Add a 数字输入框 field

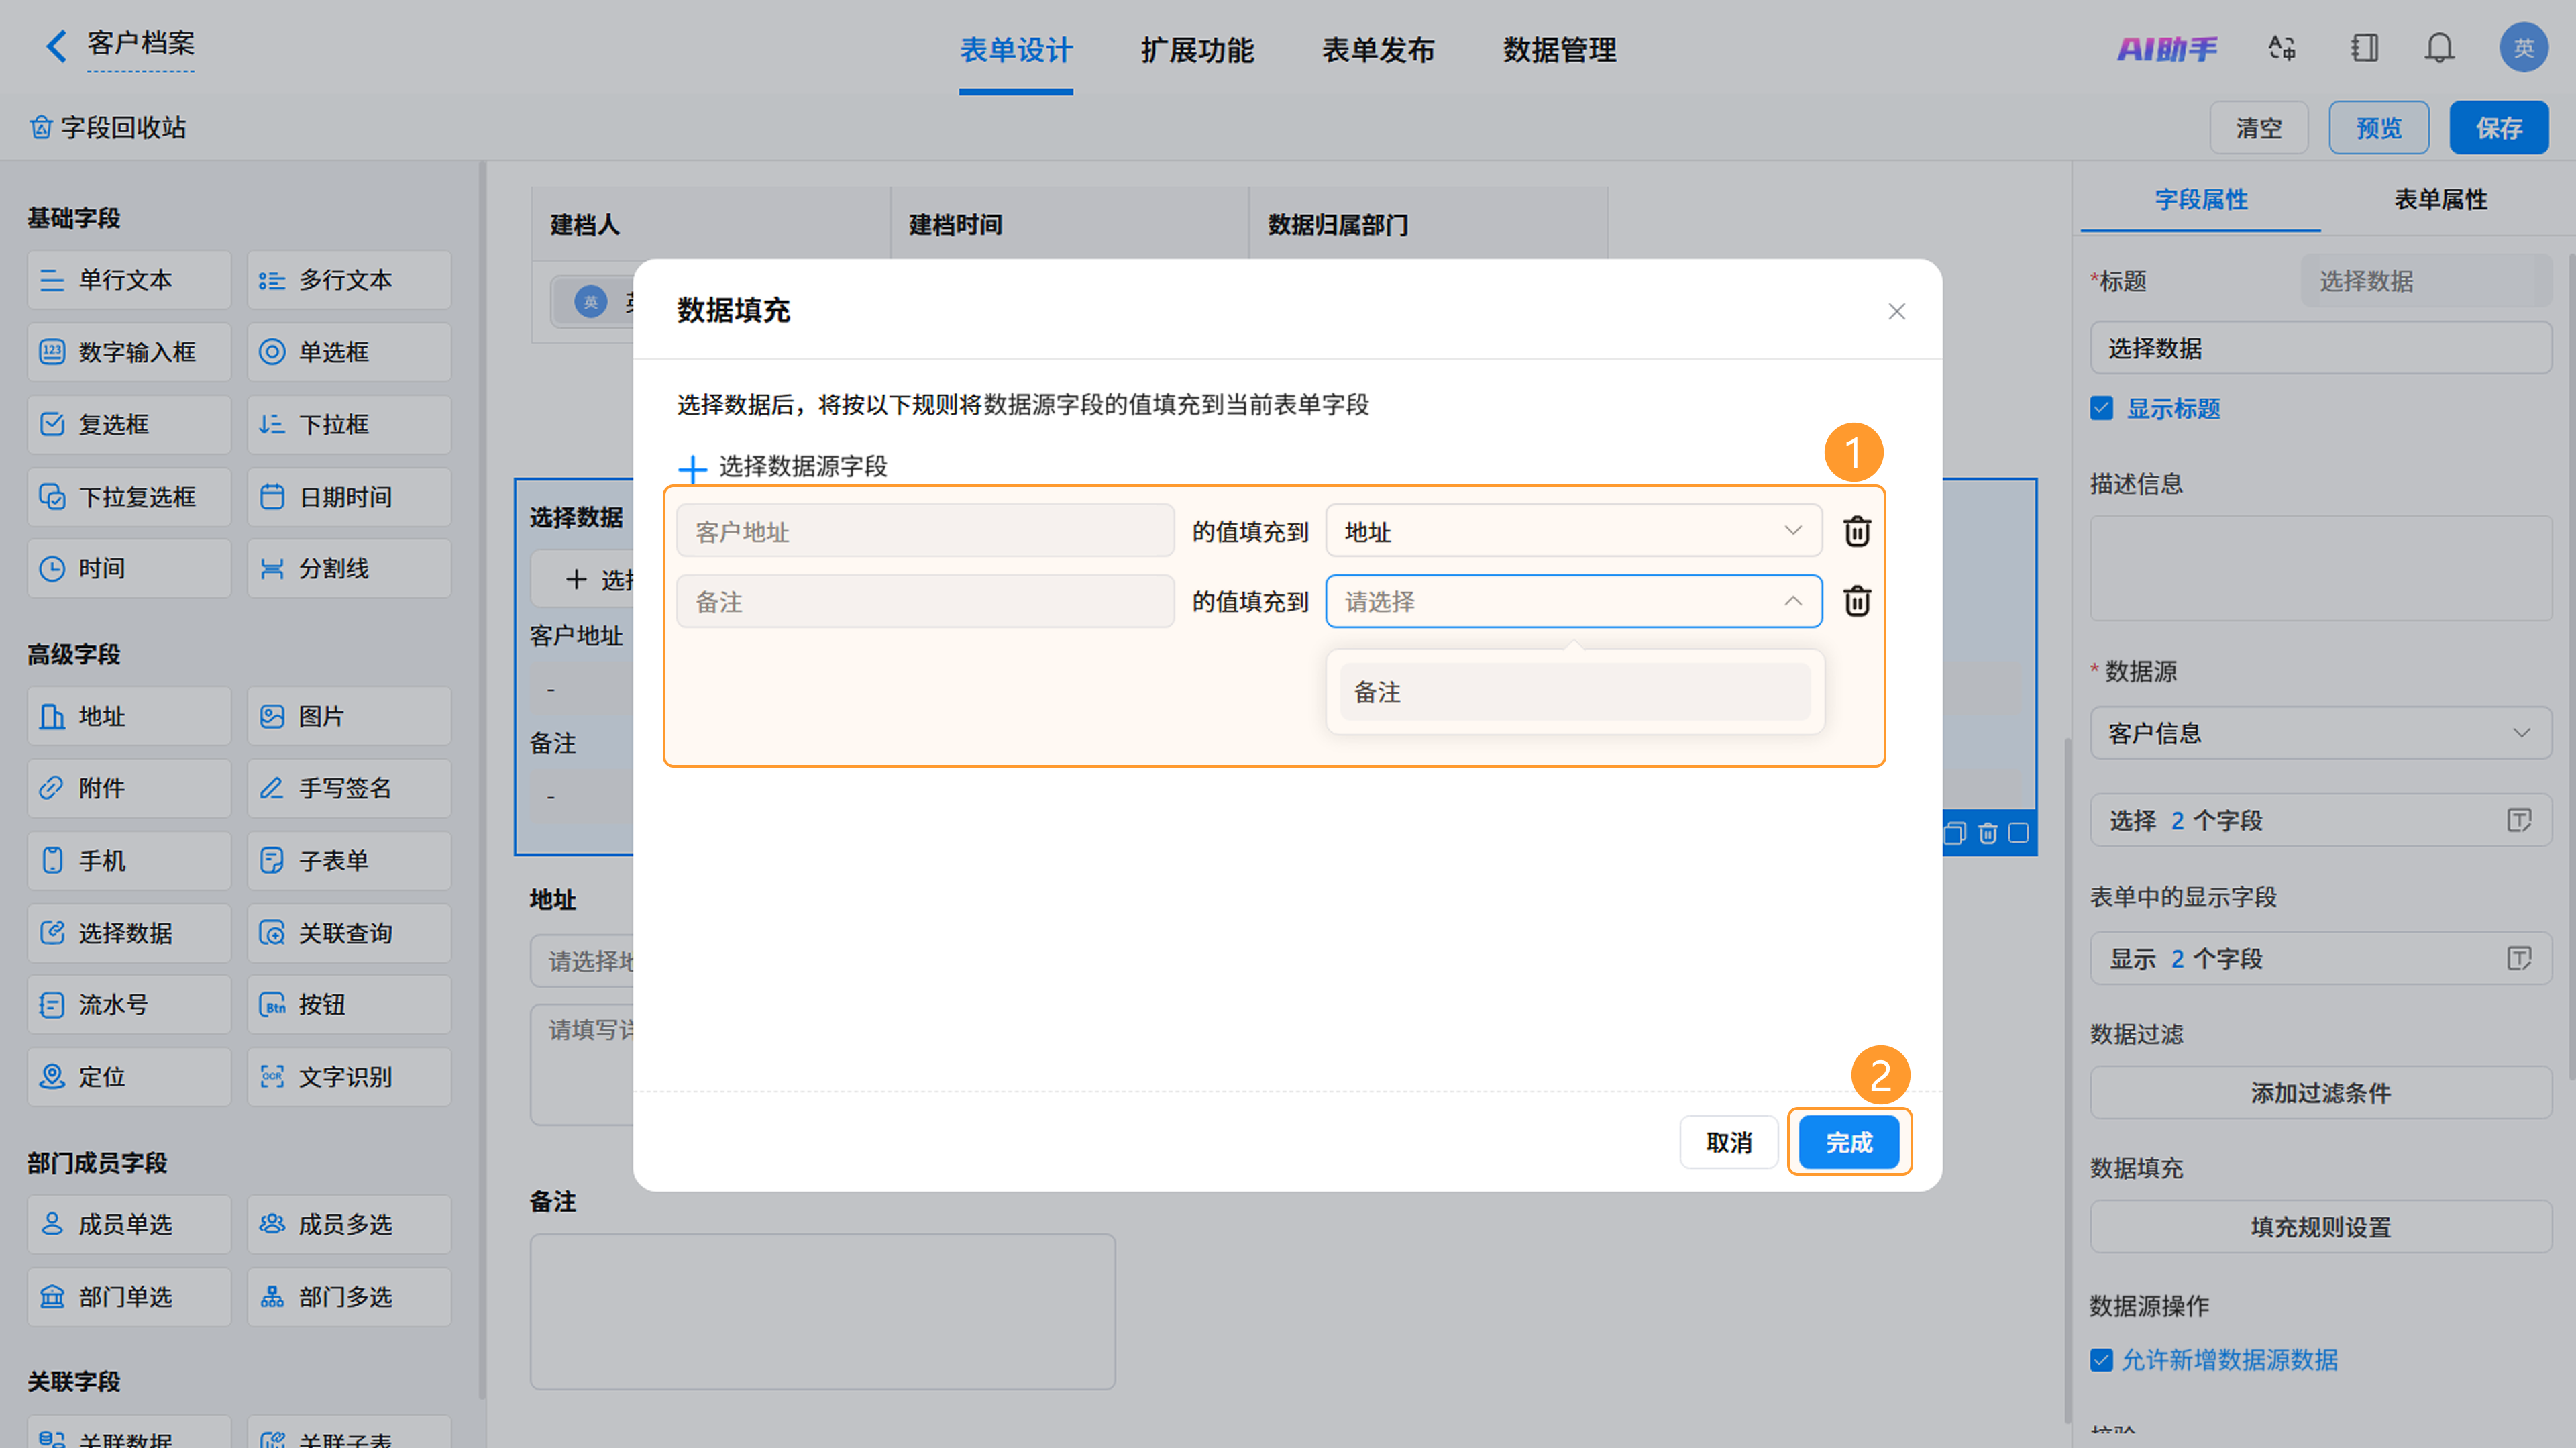[x=129, y=352]
